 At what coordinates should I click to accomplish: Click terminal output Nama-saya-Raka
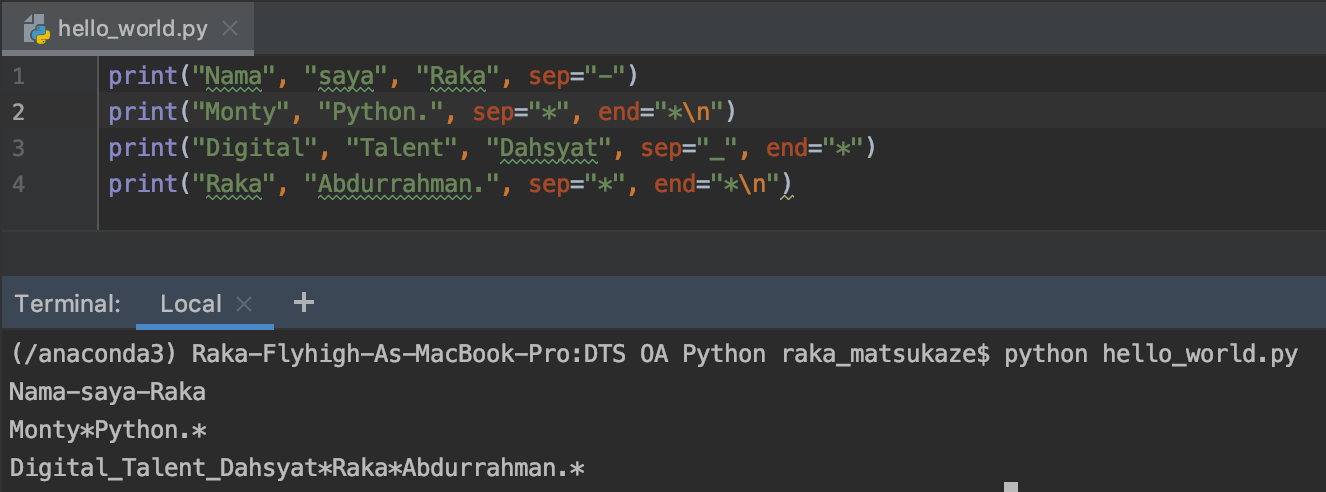(x=107, y=391)
